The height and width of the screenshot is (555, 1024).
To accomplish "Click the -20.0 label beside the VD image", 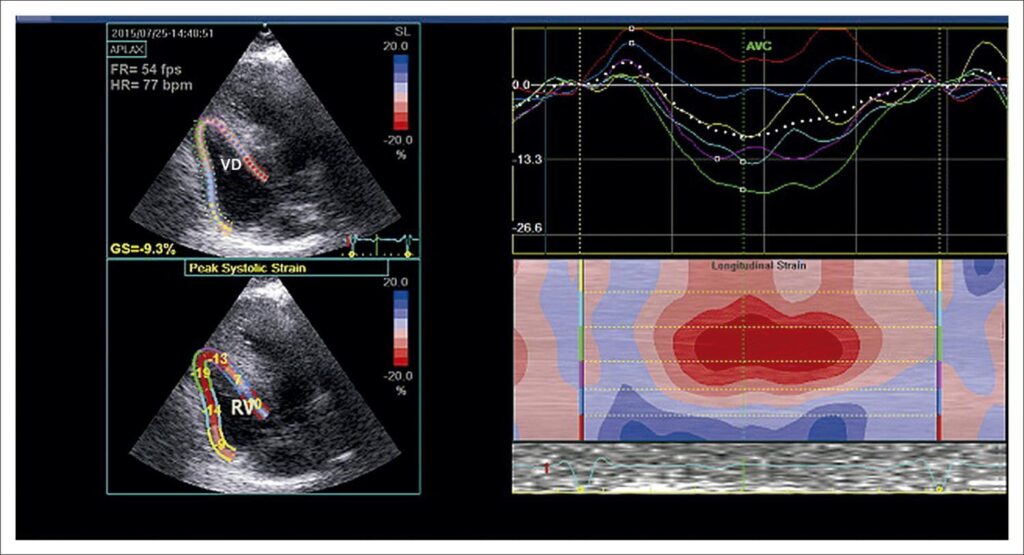I will [398, 140].
